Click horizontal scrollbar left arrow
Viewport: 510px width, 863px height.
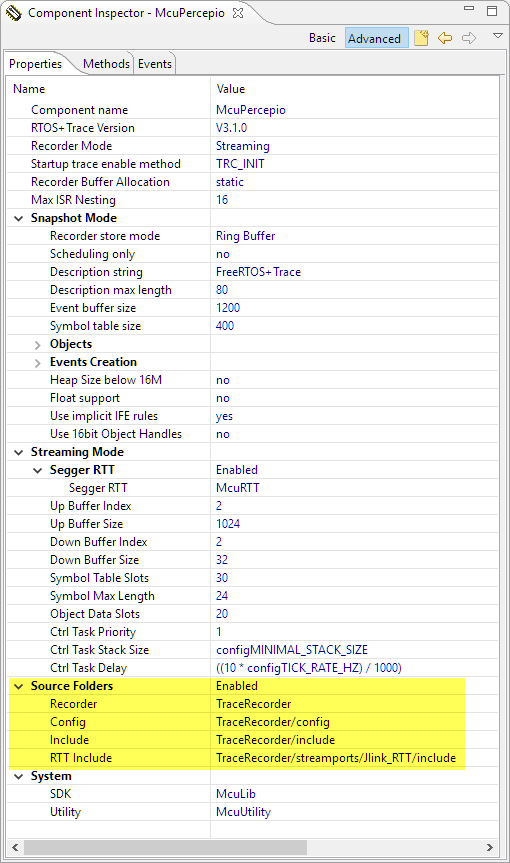click(x=15, y=848)
